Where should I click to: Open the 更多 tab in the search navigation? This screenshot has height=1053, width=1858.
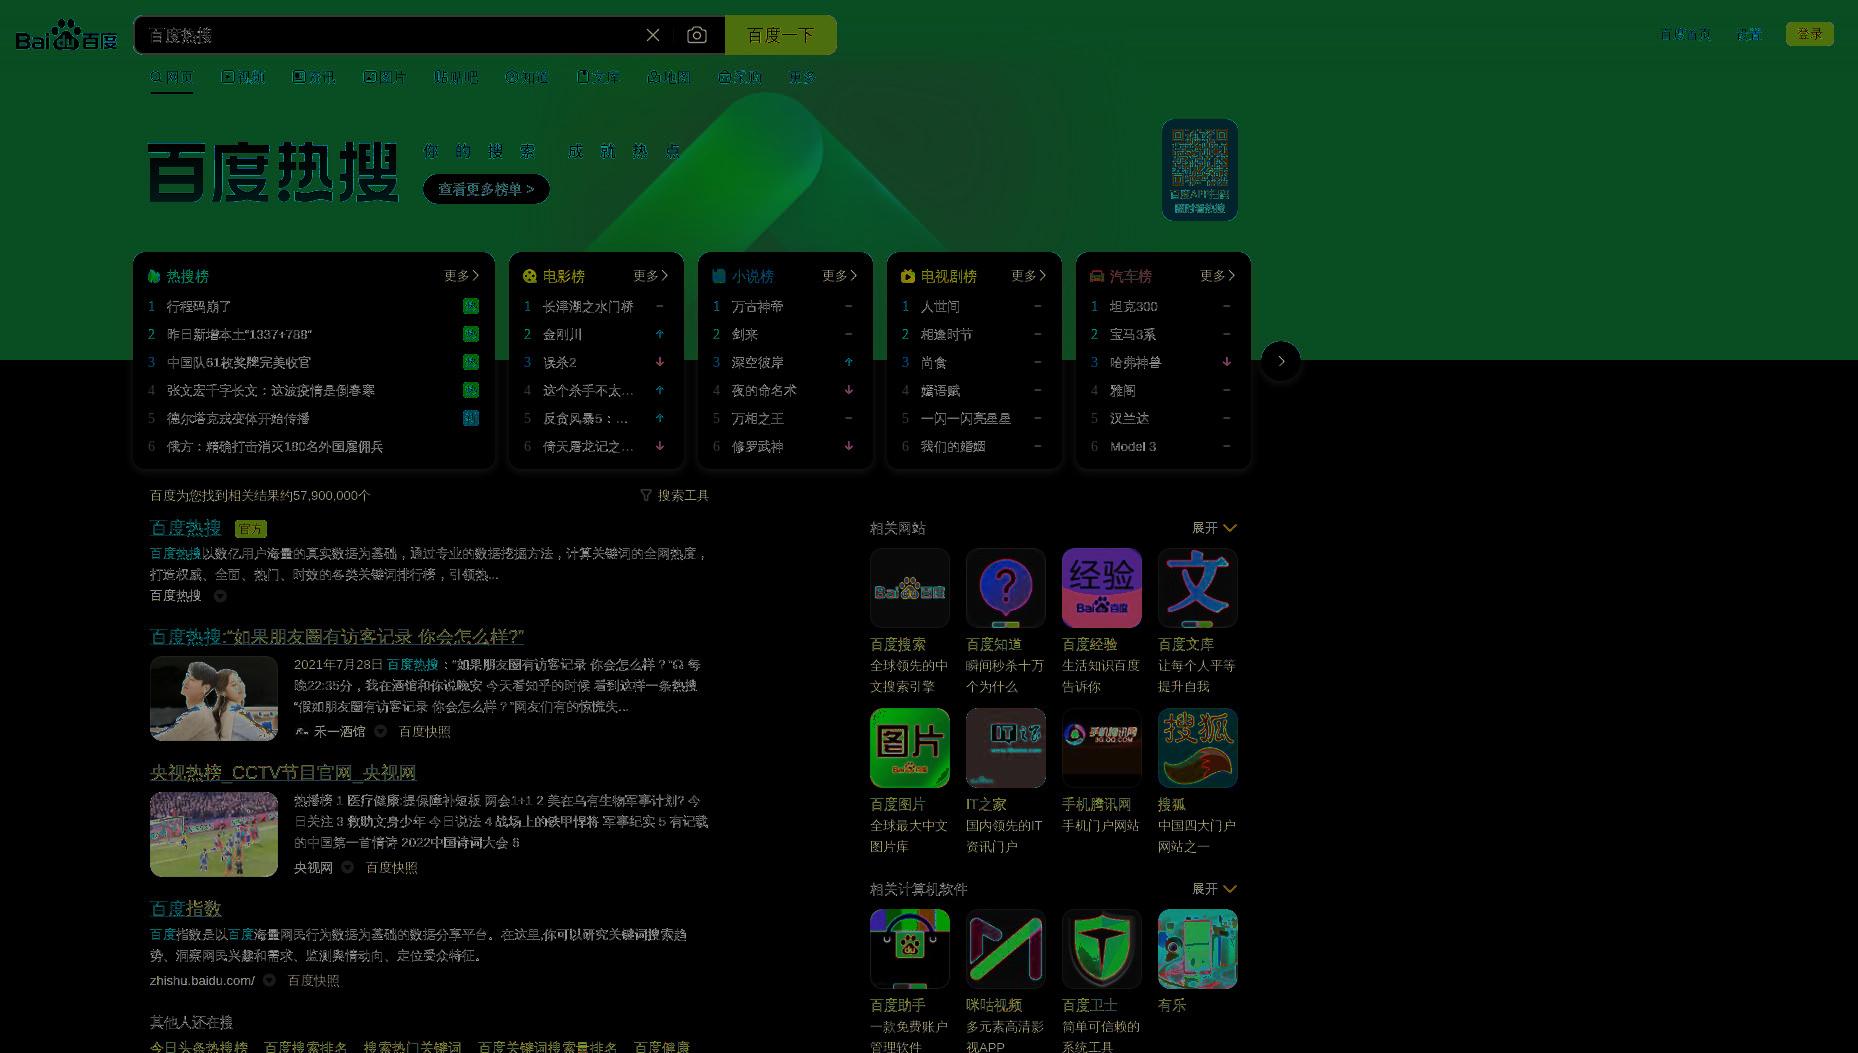(x=802, y=77)
